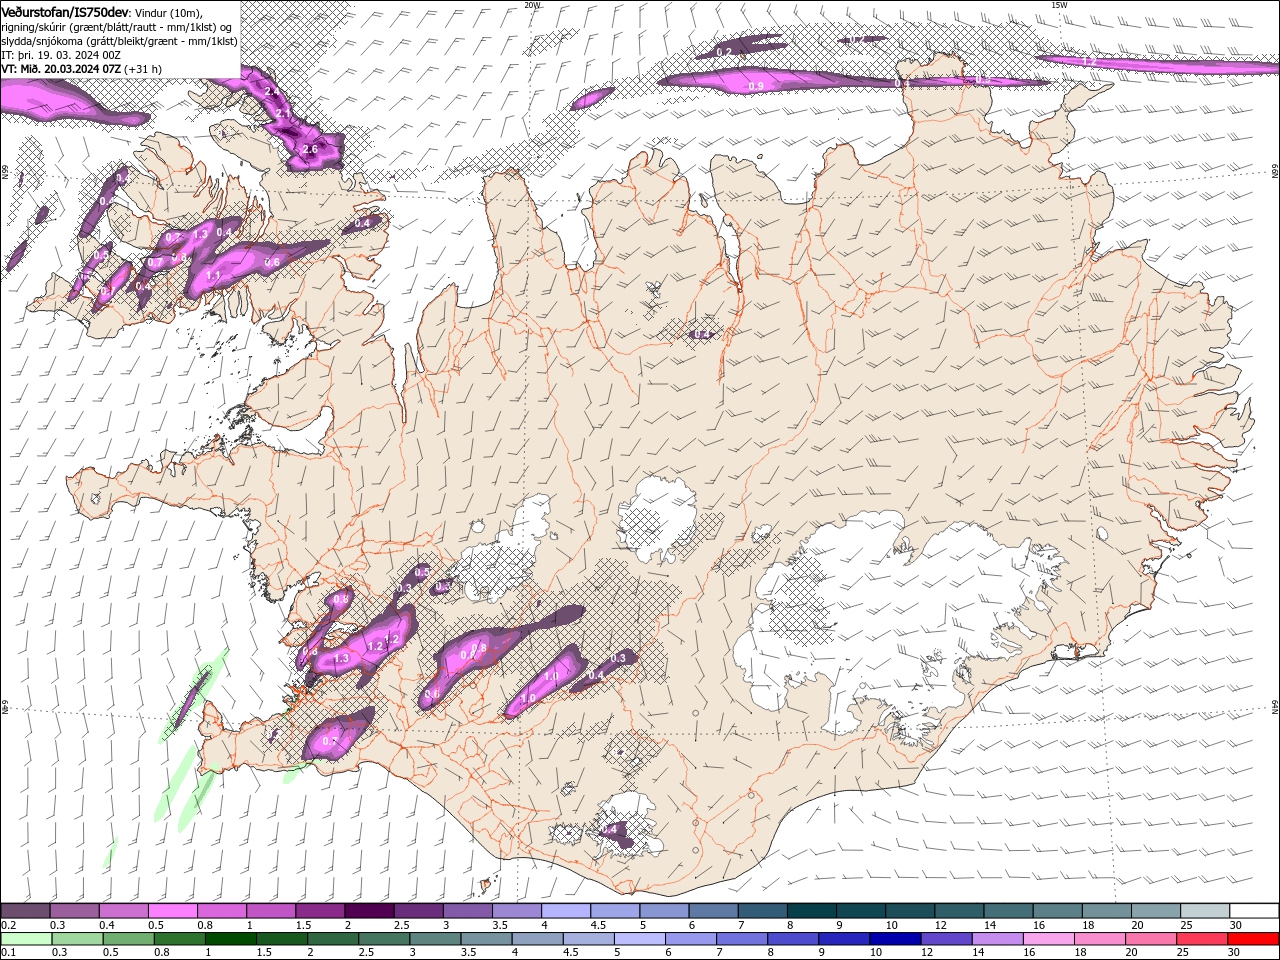Screen dimensions: 1280x960
Task: Pick the lower legend swatch labeled 25
Action: click(x=1201, y=939)
